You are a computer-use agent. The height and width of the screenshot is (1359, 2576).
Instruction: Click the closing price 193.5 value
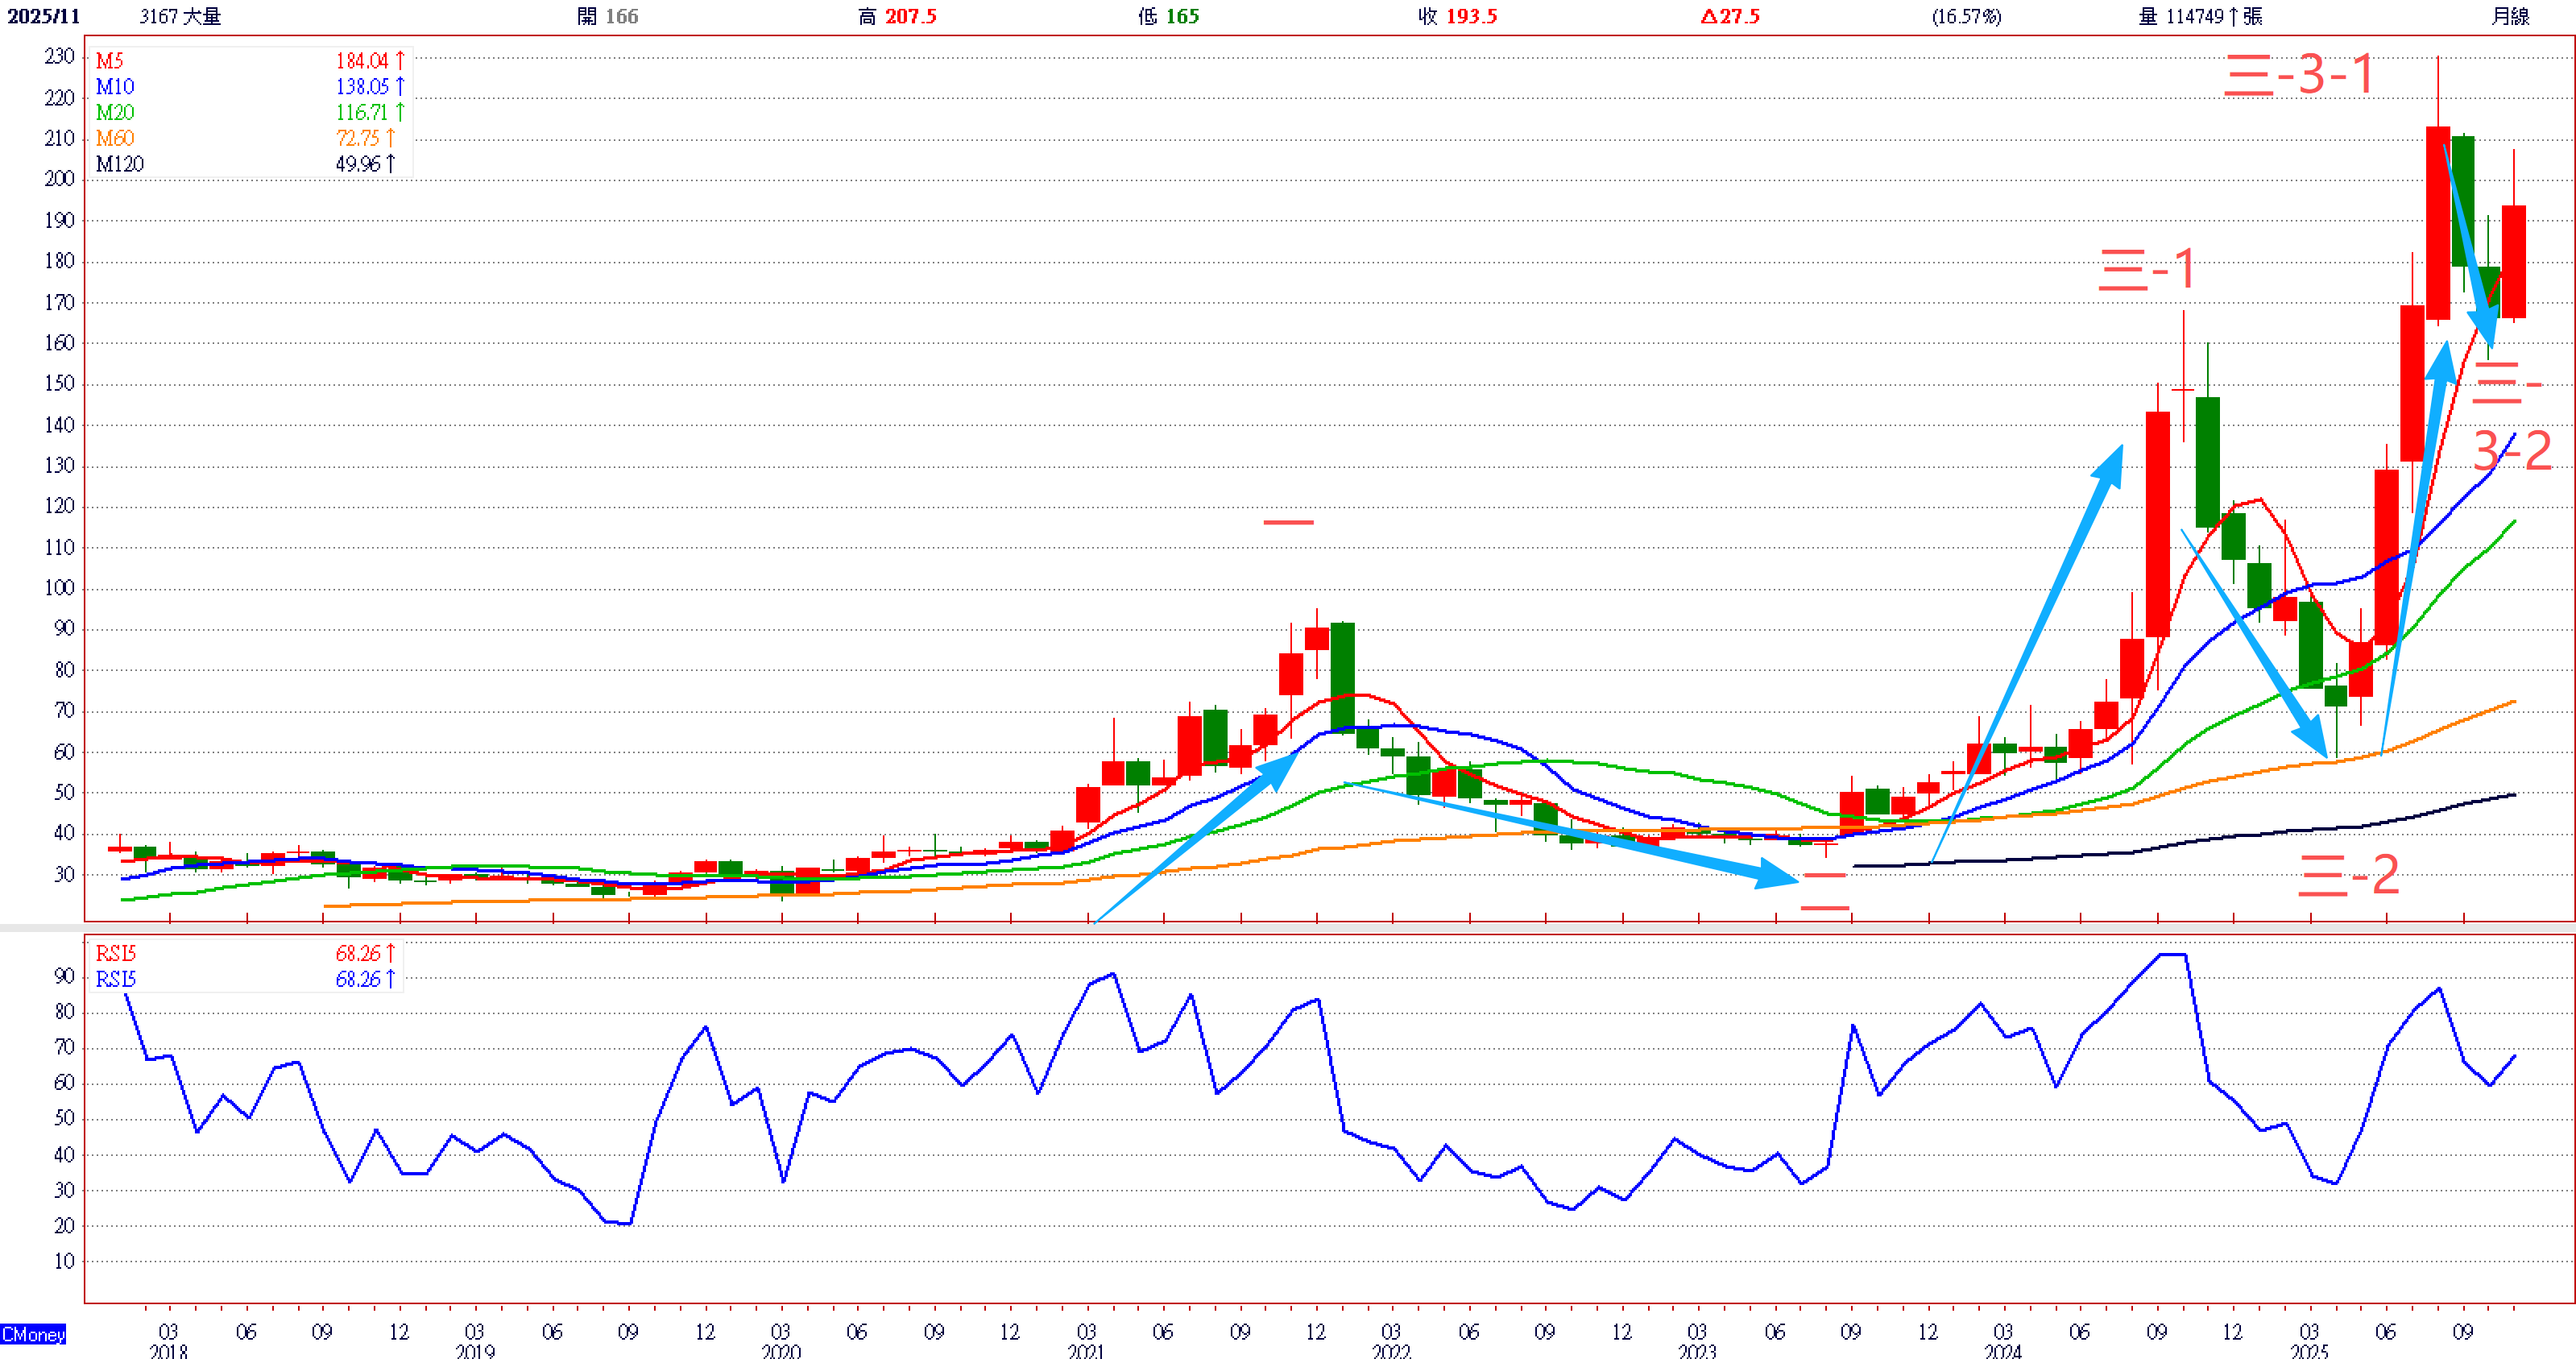(x=1471, y=16)
